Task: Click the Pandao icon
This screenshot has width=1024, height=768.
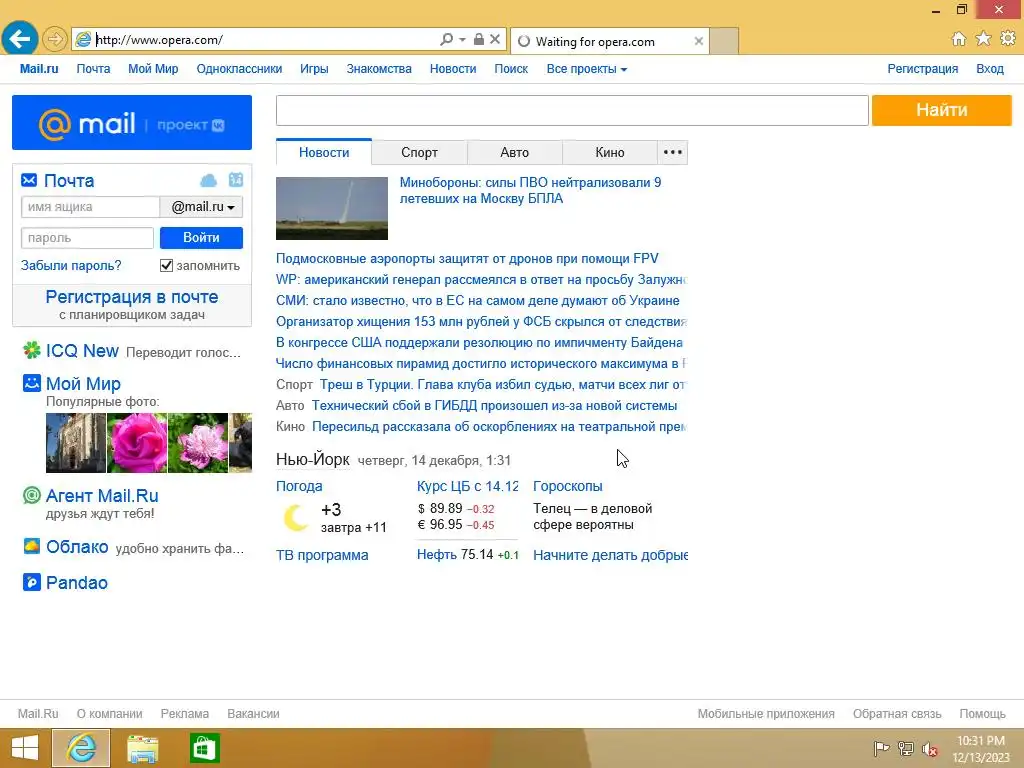Action: [31, 582]
